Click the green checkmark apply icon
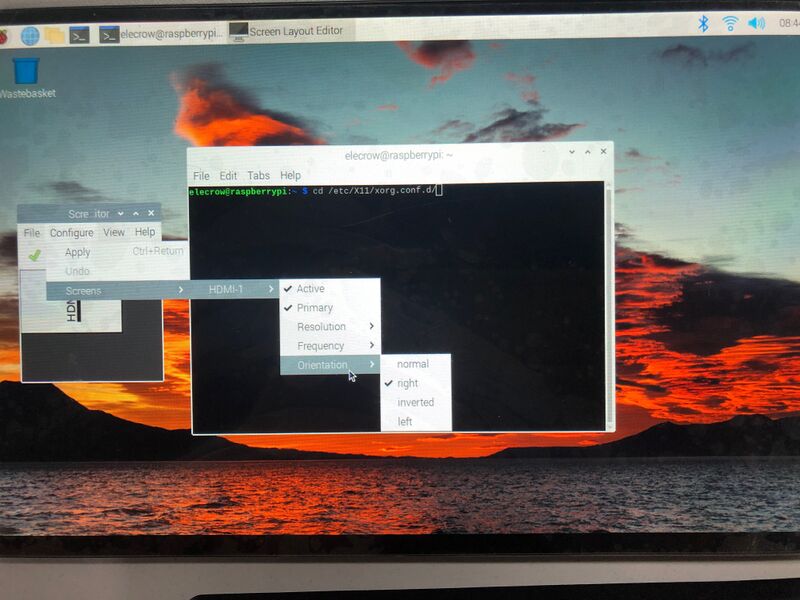Image resolution: width=800 pixels, height=600 pixels. [x=35, y=254]
